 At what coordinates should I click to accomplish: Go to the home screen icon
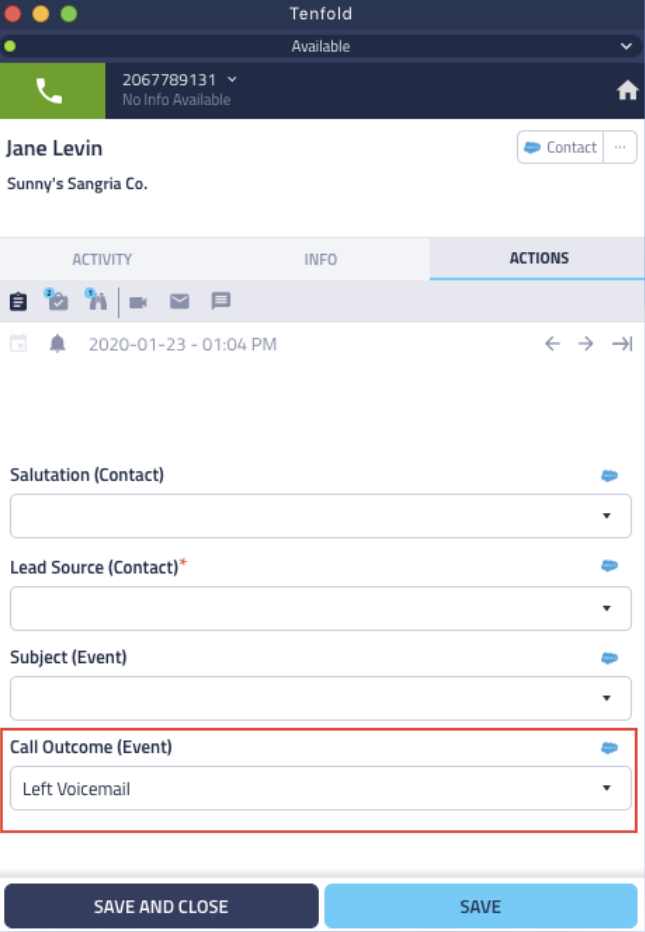tap(627, 91)
